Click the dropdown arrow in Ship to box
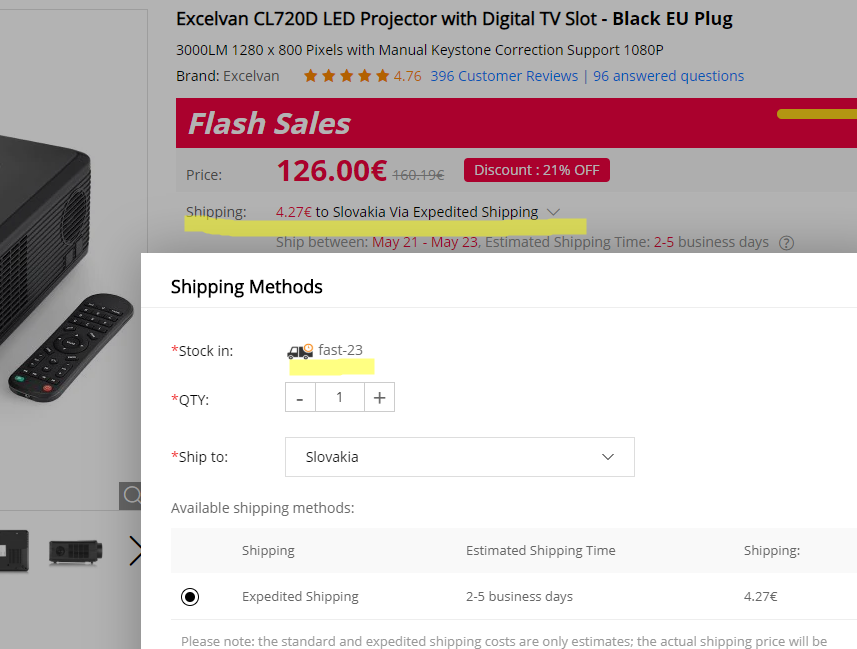Viewport: 857px width, 649px height. 608,457
